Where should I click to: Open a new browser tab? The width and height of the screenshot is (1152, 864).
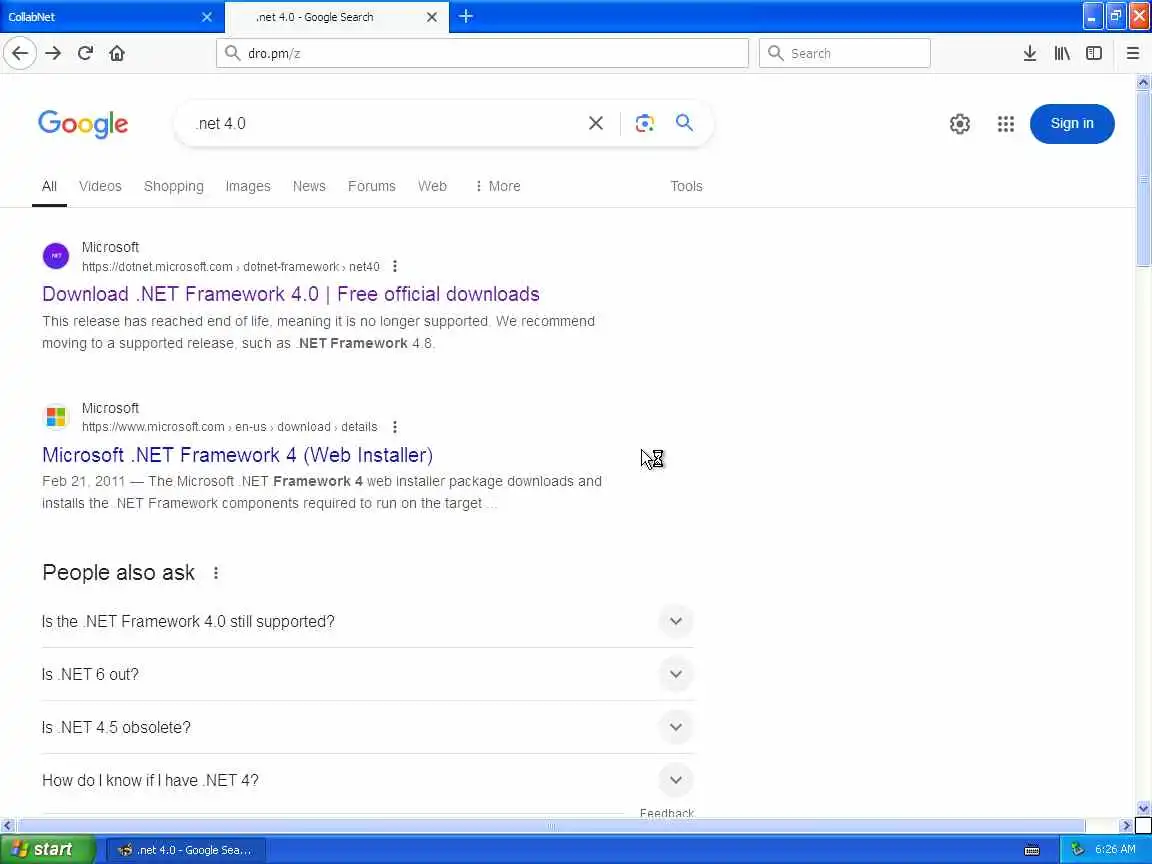coord(466,16)
